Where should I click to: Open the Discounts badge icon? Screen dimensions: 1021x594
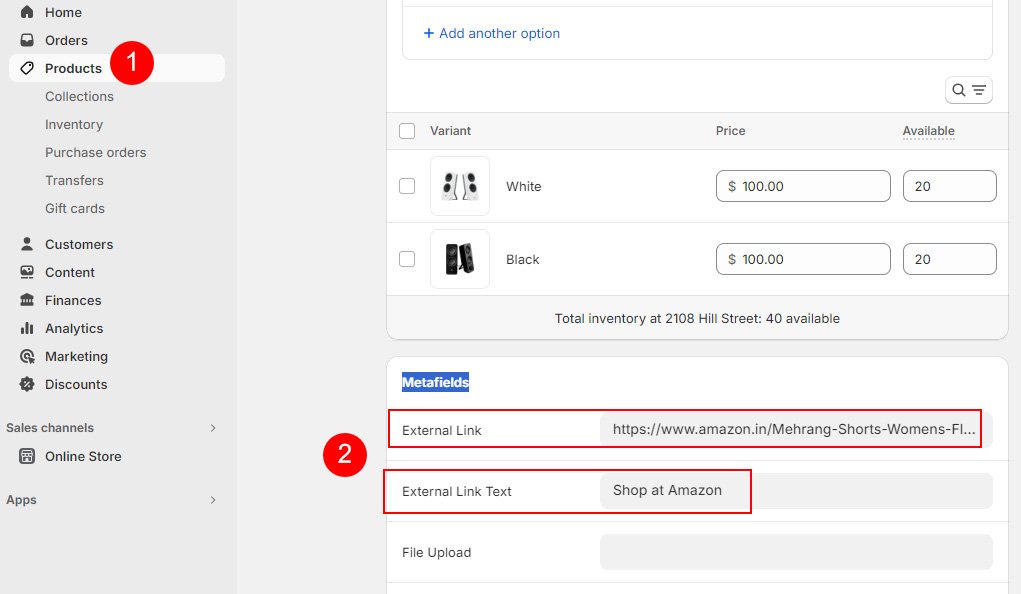tap(27, 384)
